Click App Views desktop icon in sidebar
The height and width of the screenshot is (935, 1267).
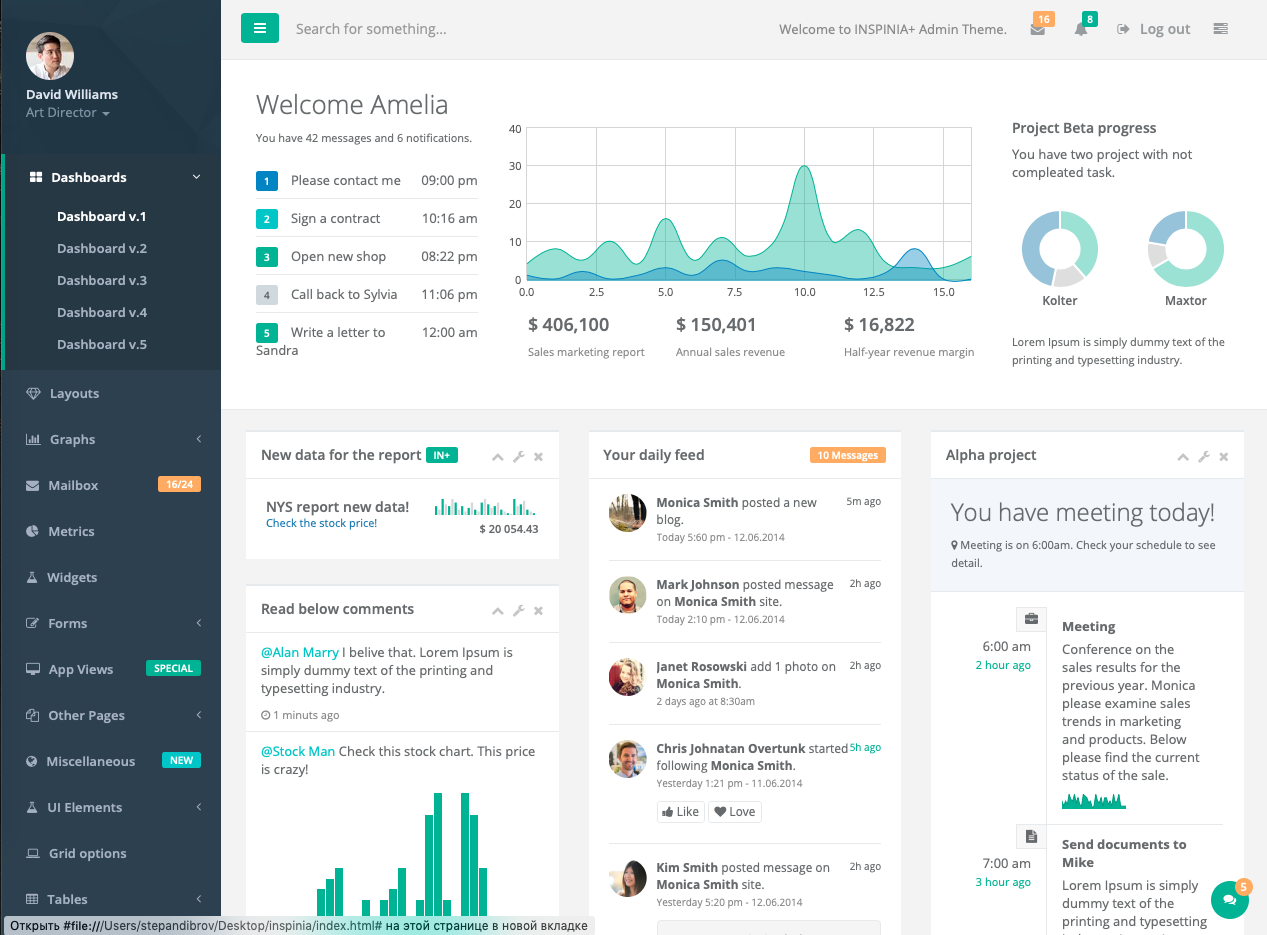[33, 669]
